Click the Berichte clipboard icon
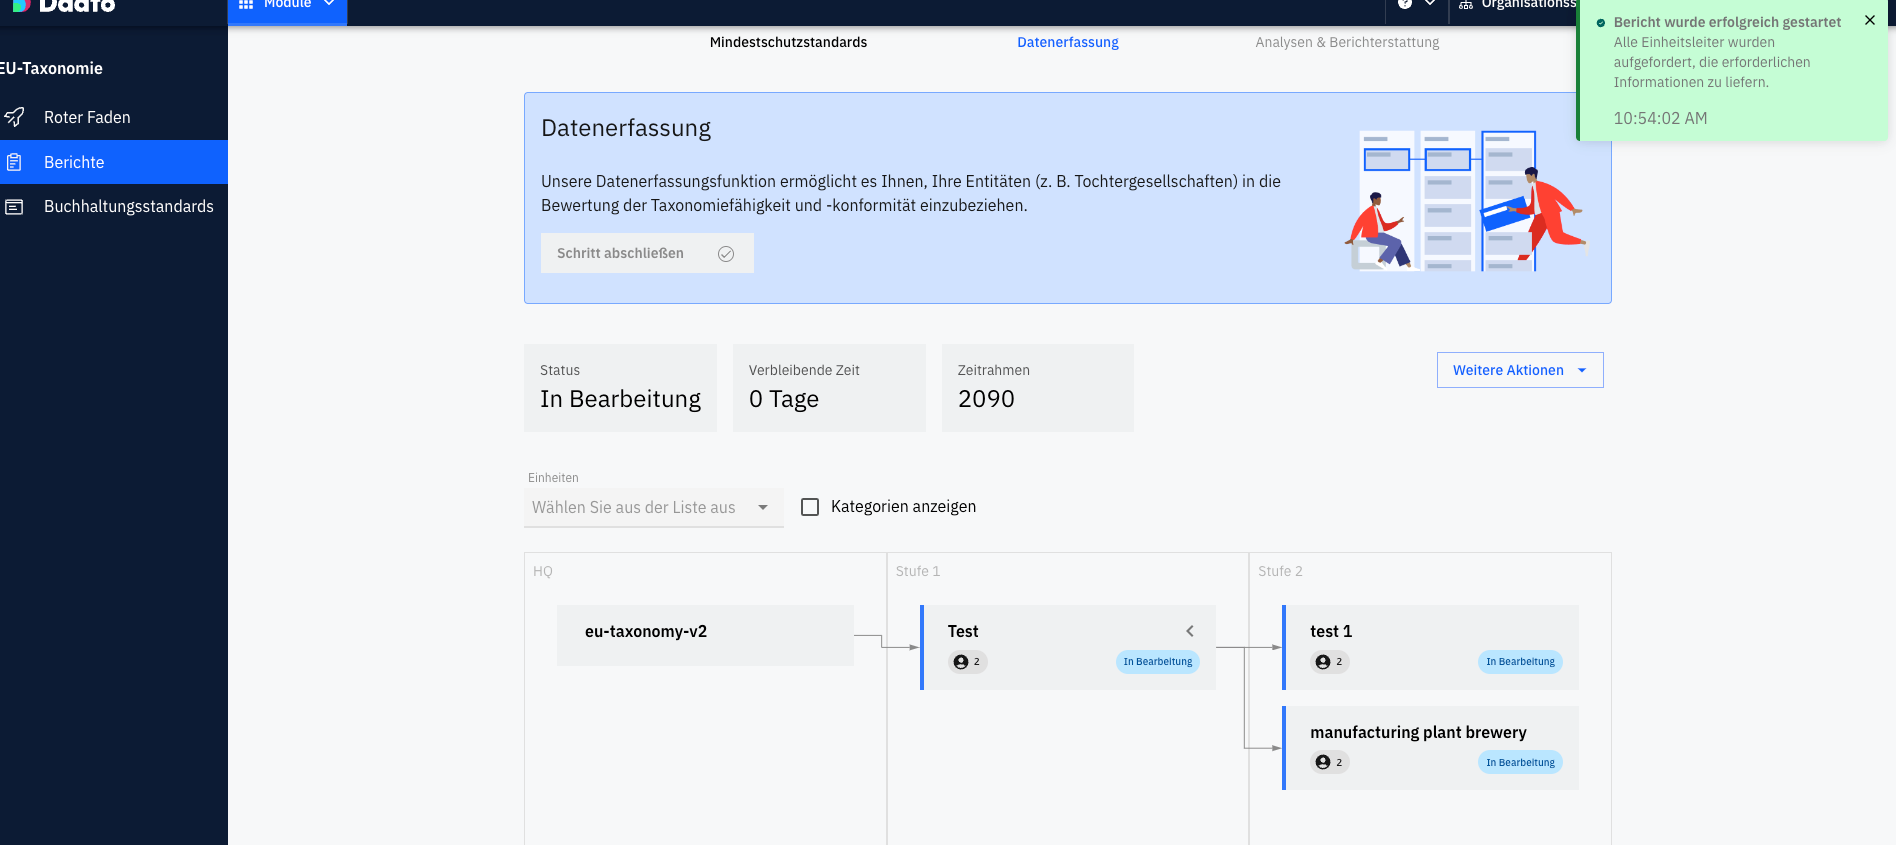This screenshot has width=1896, height=845. point(14,162)
